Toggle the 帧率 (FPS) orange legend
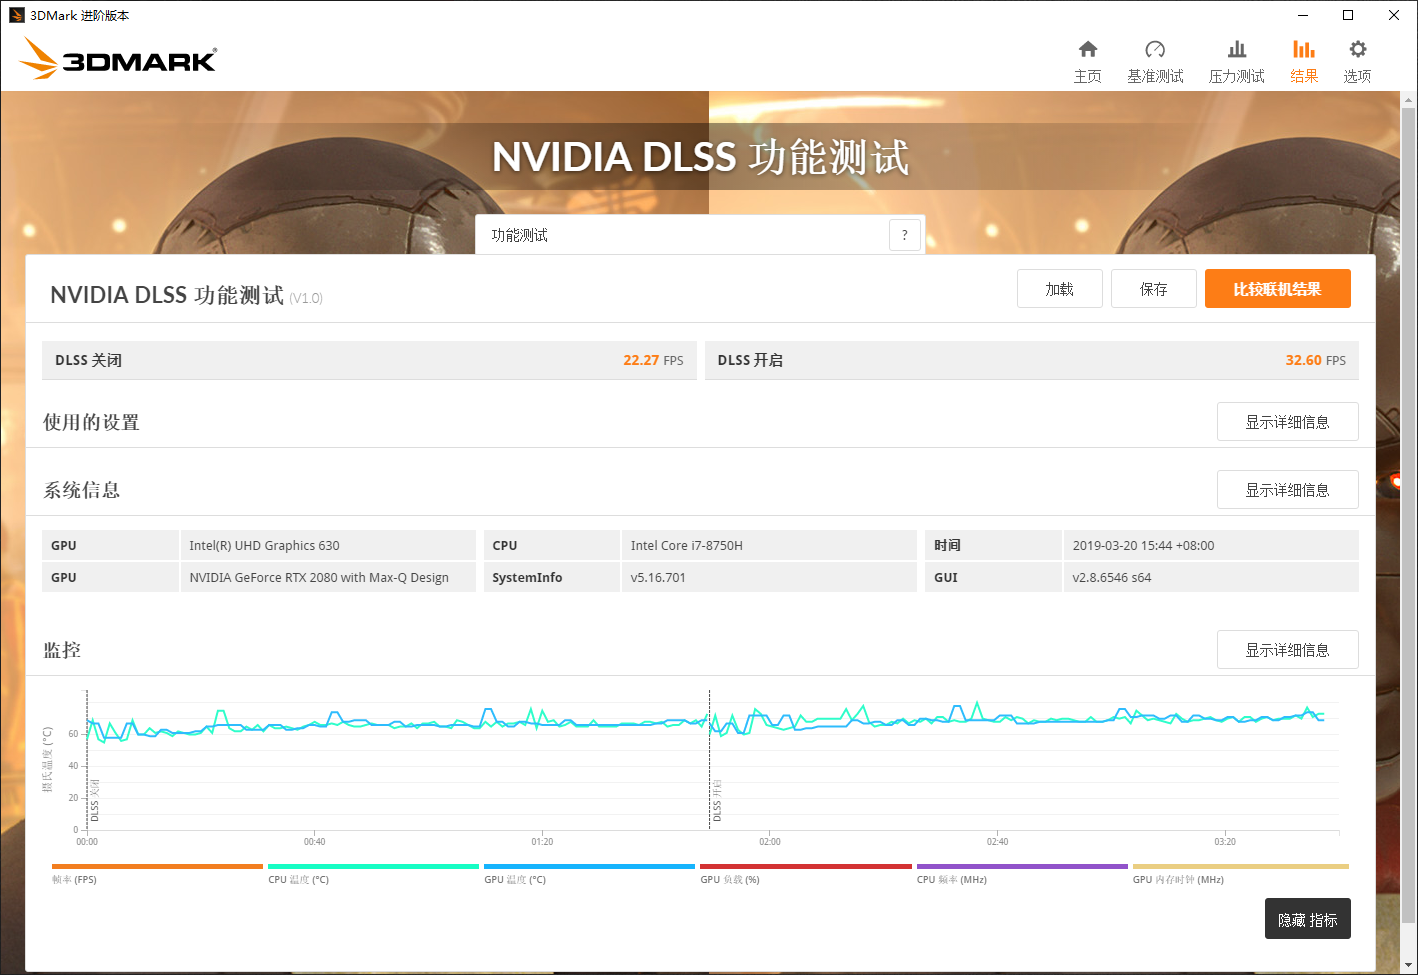The width and height of the screenshot is (1418, 975). point(157,873)
